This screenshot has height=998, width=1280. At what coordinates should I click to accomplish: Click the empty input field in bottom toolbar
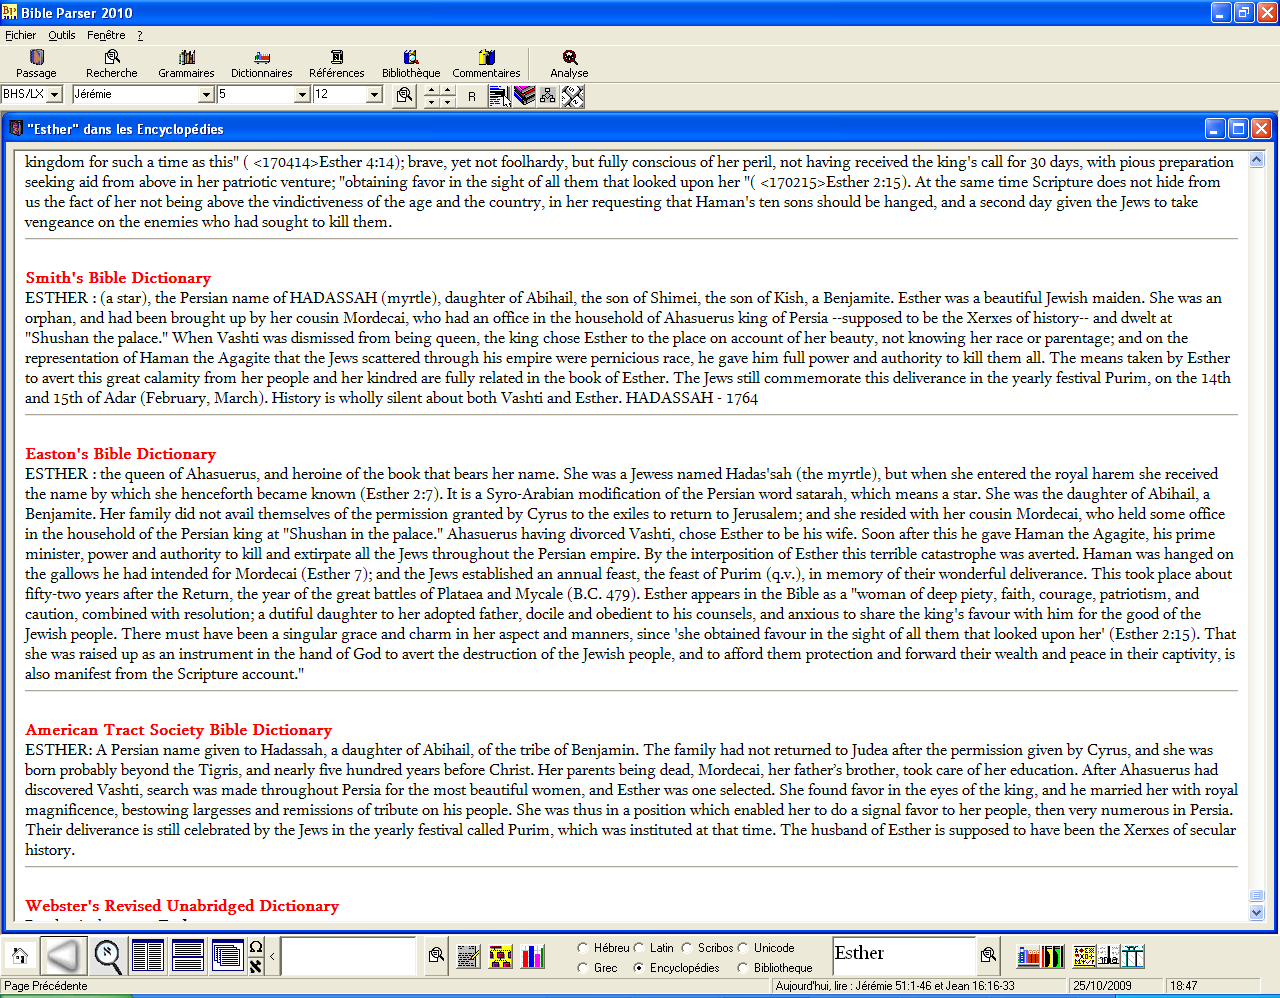point(348,956)
